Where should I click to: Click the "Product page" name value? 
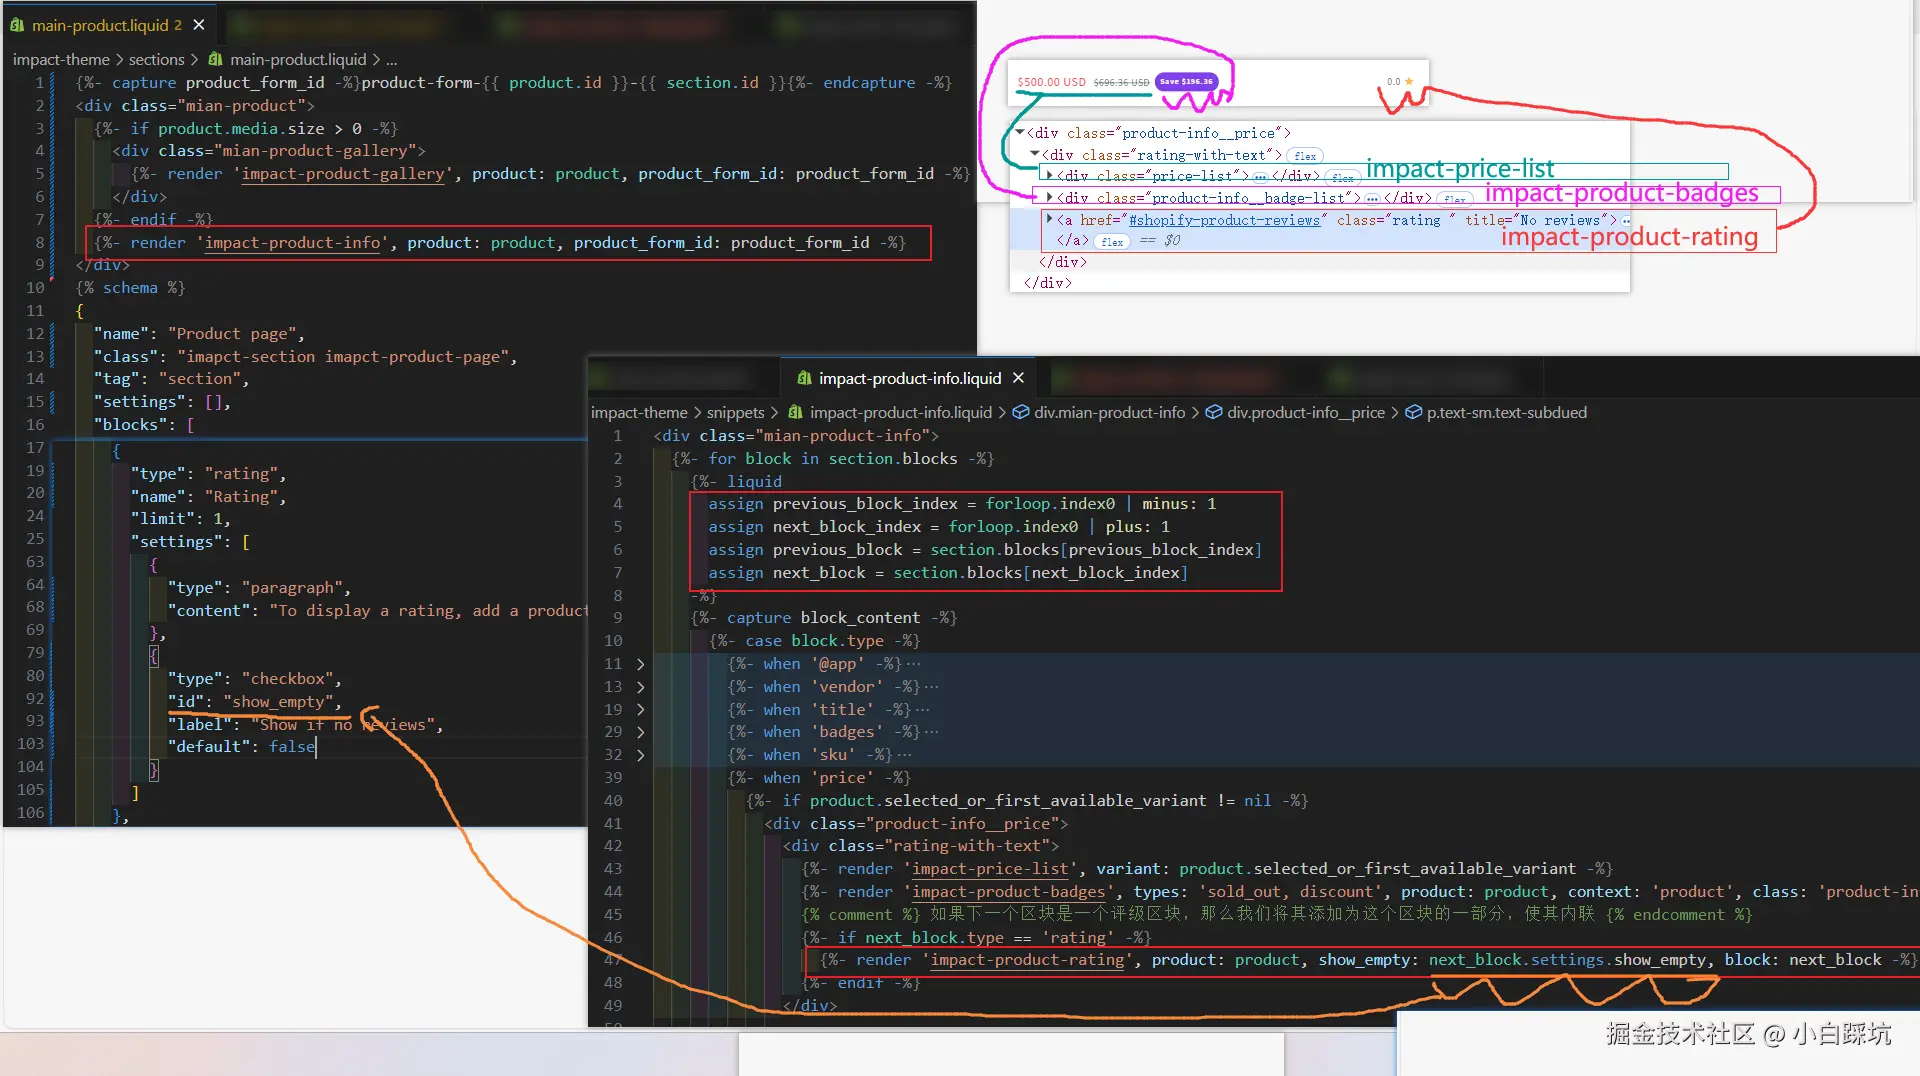click(x=233, y=334)
